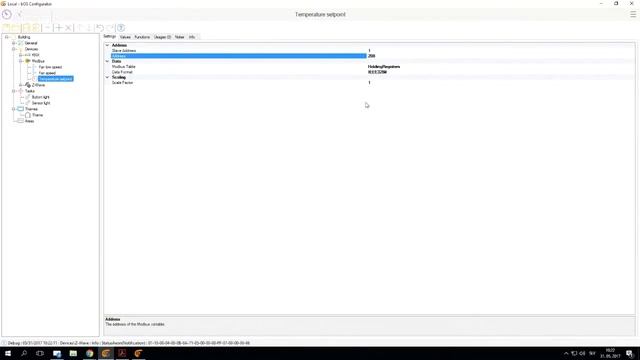The height and width of the screenshot is (360, 640).
Task: Select Fan speed in tree
Action: coord(47,73)
